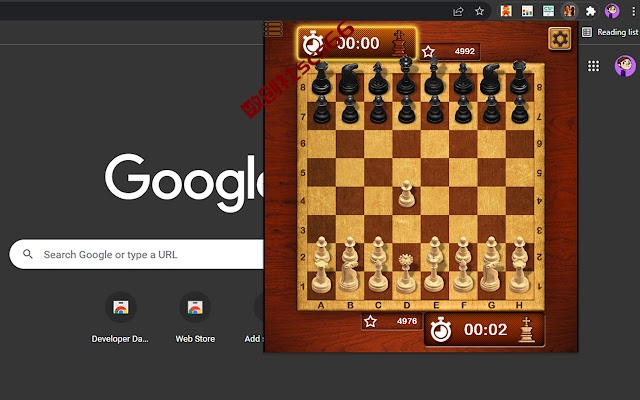Click the empty E4 square

tap(435, 201)
